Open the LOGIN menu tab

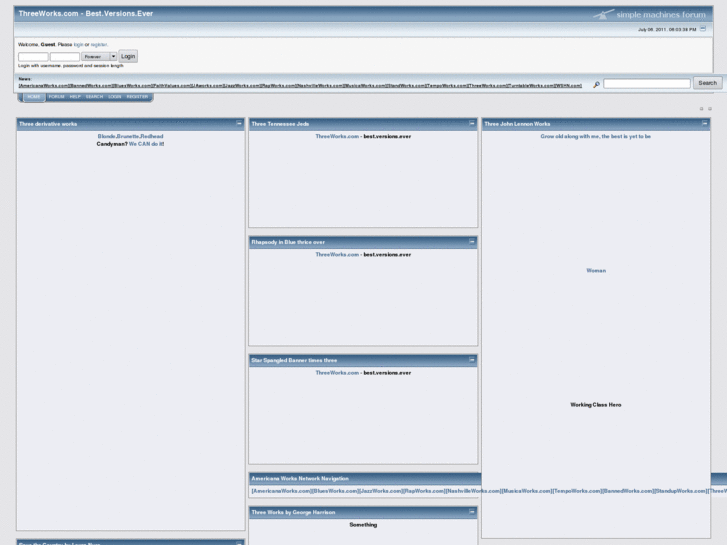[x=115, y=96]
